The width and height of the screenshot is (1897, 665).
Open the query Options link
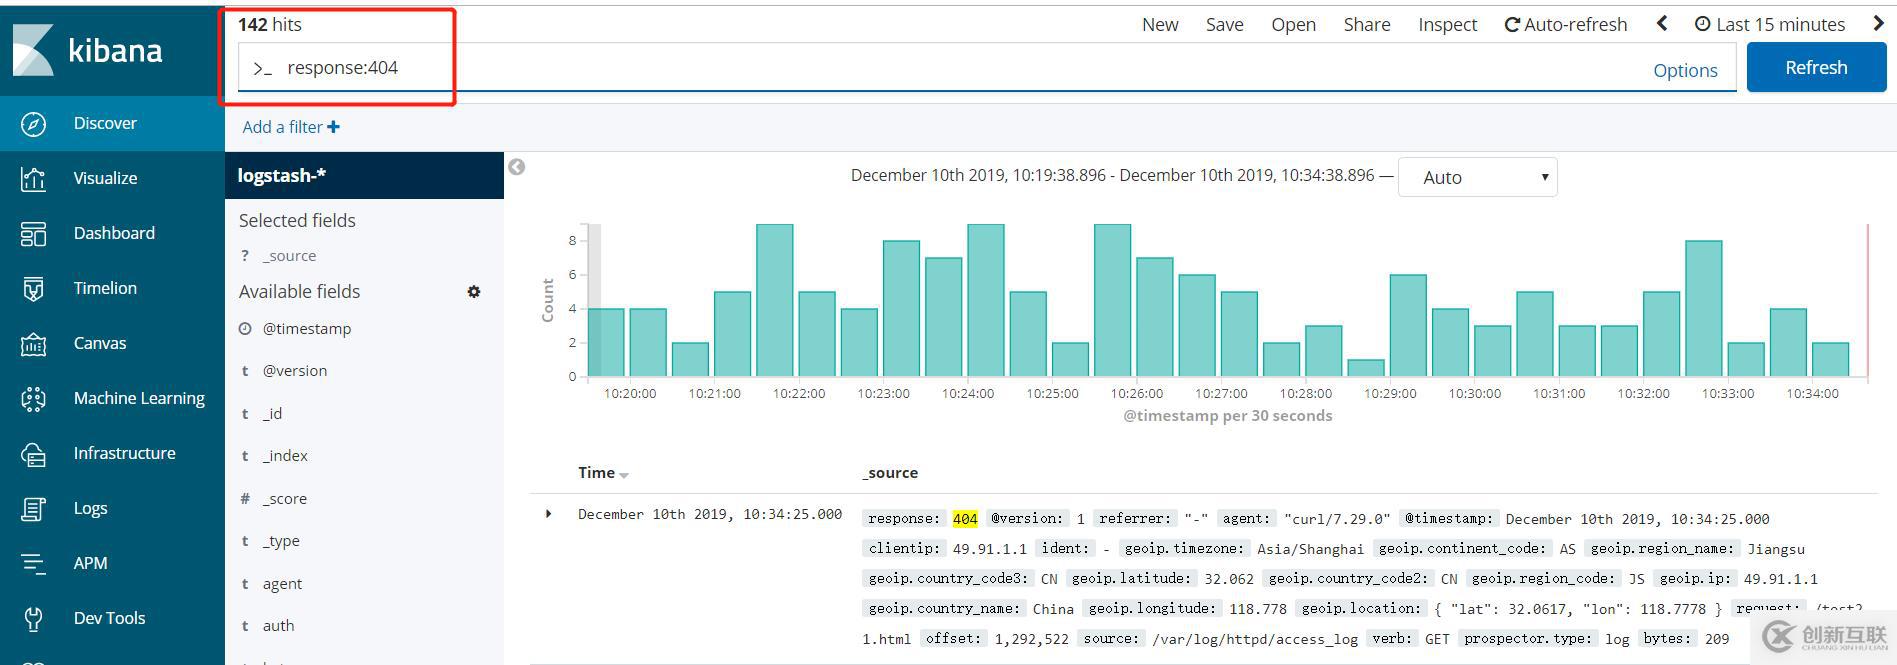point(1685,70)
